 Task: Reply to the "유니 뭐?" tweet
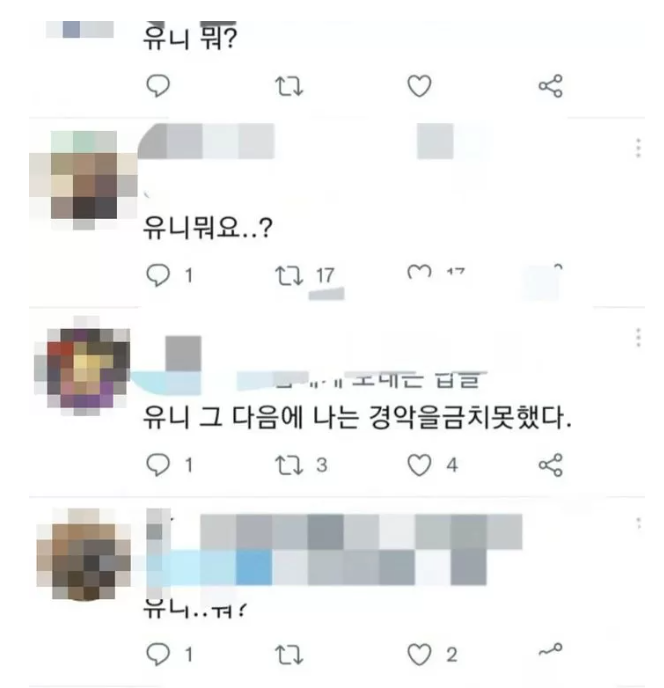(x=158, y=86)
